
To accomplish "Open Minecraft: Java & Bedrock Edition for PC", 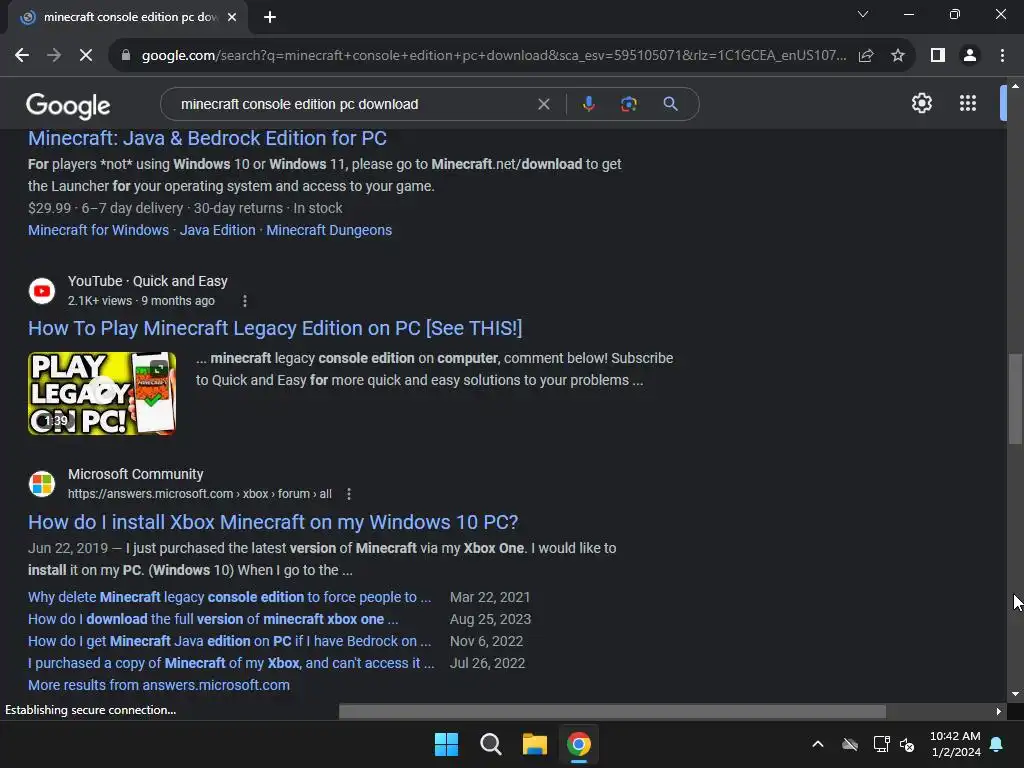I will point(208,138).
